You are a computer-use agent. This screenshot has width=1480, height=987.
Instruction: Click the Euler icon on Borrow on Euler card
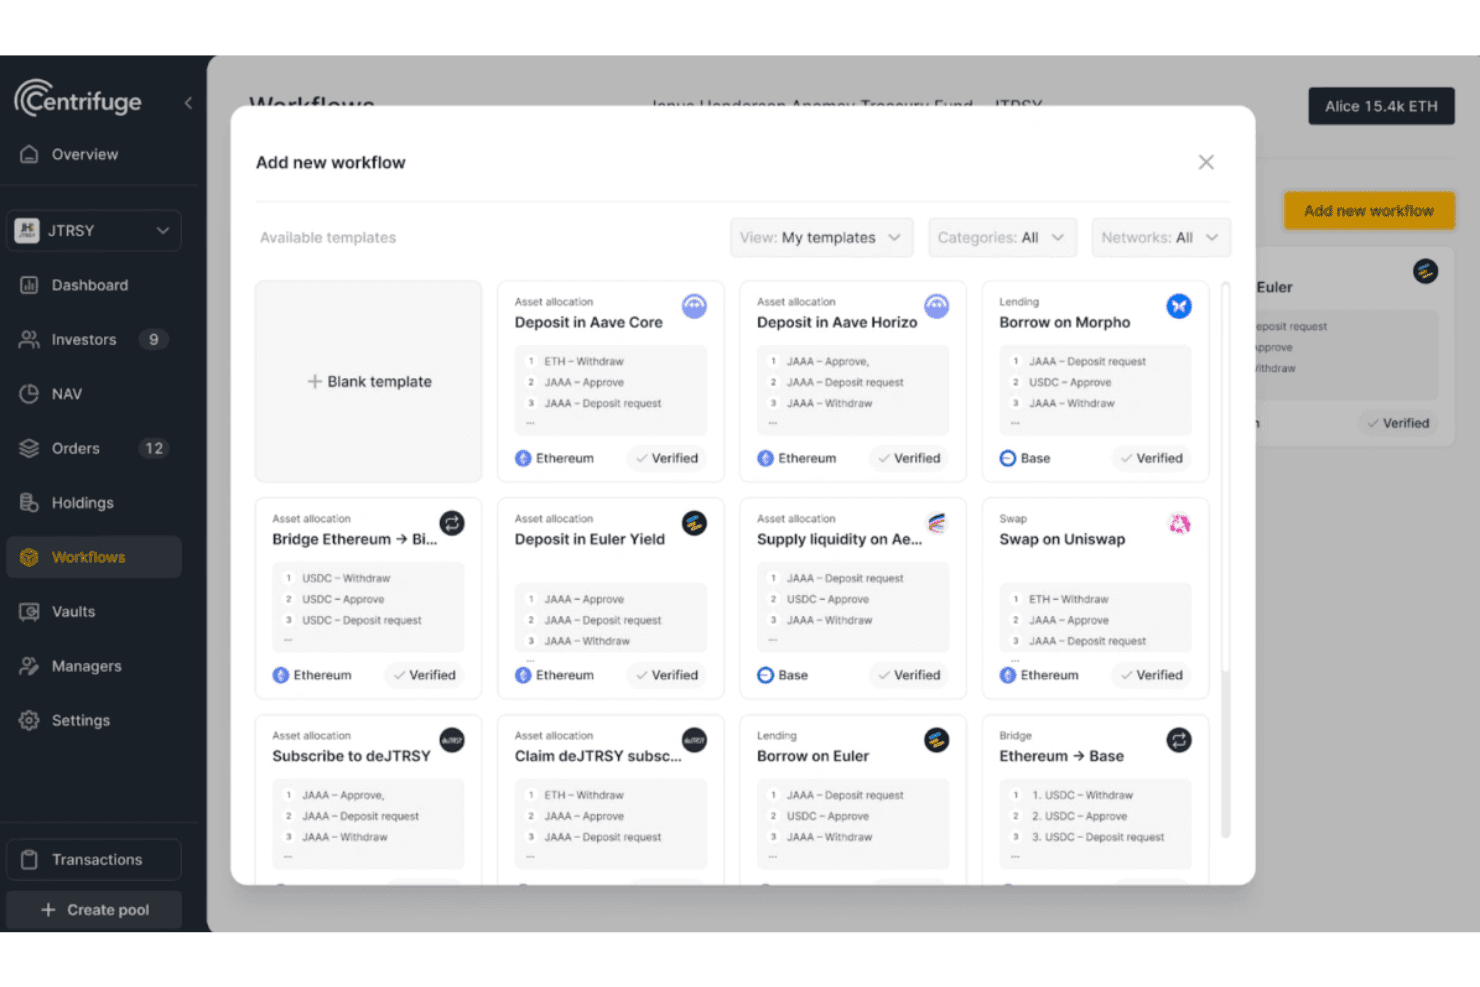936,740
